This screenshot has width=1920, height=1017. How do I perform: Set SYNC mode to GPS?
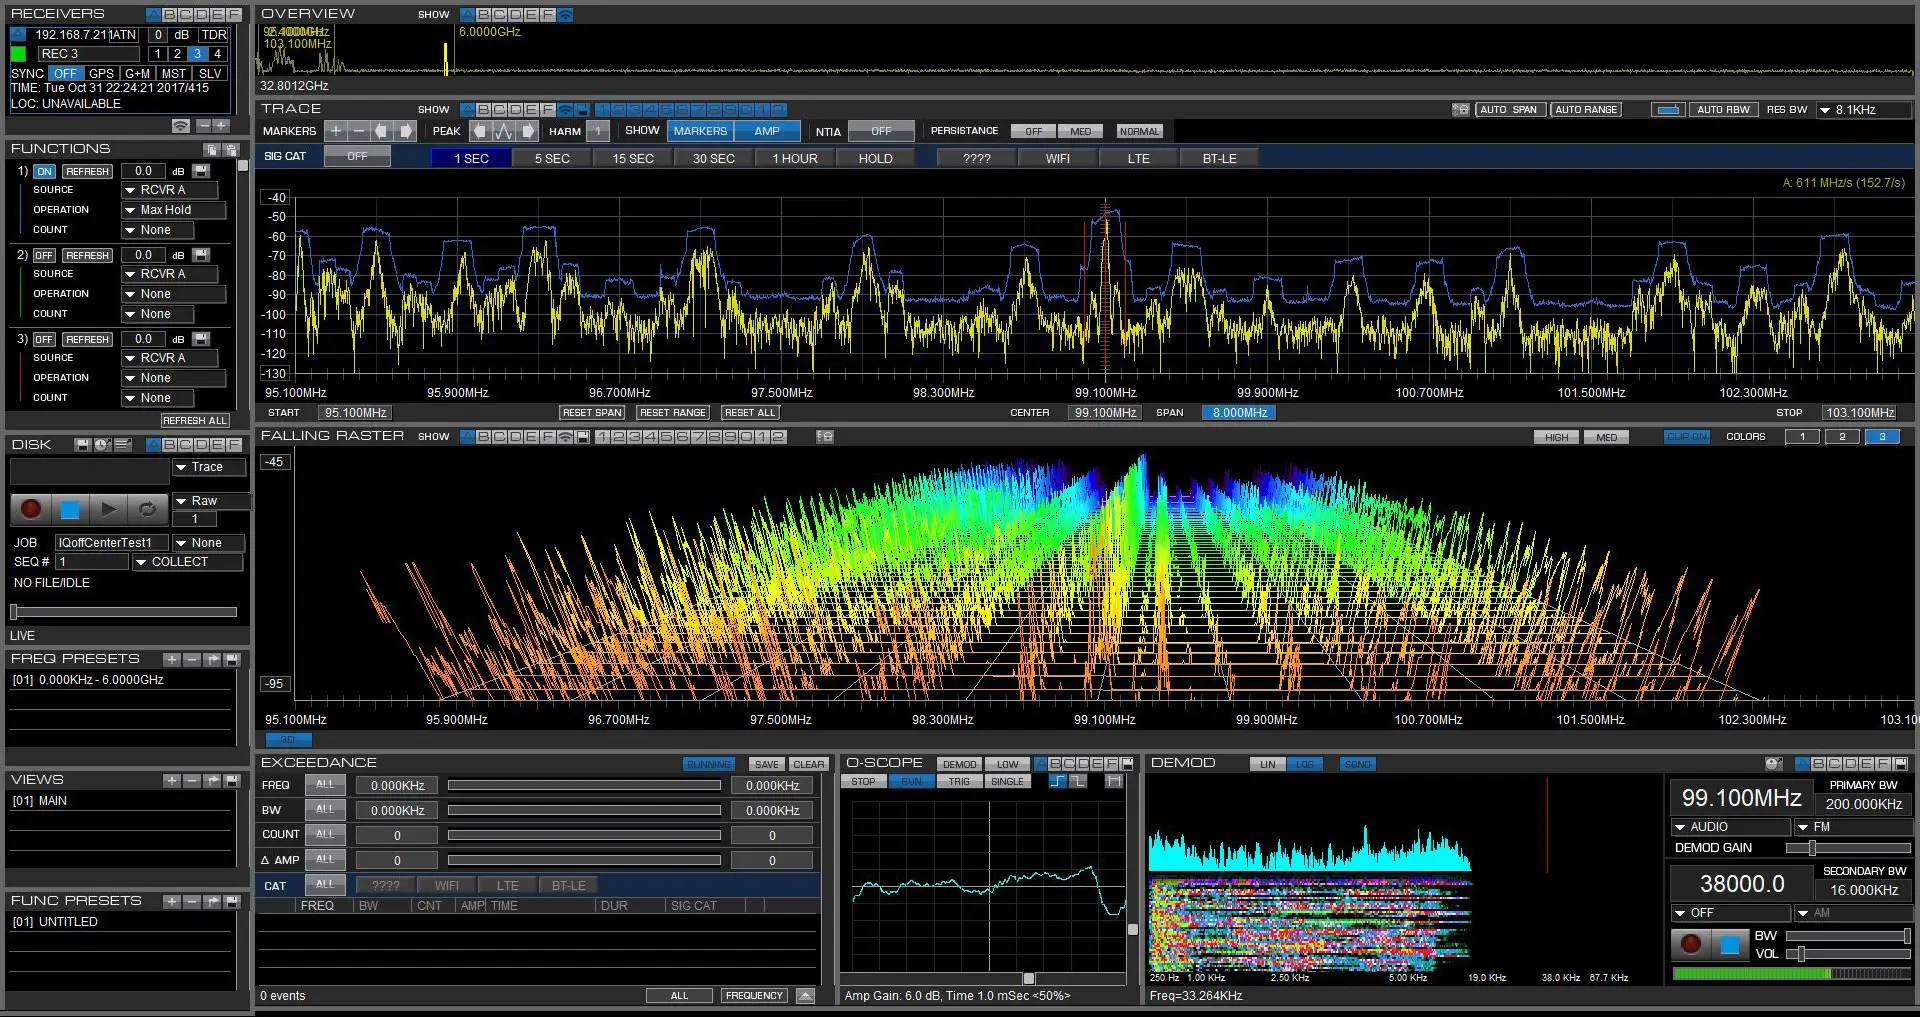point(101,74)
